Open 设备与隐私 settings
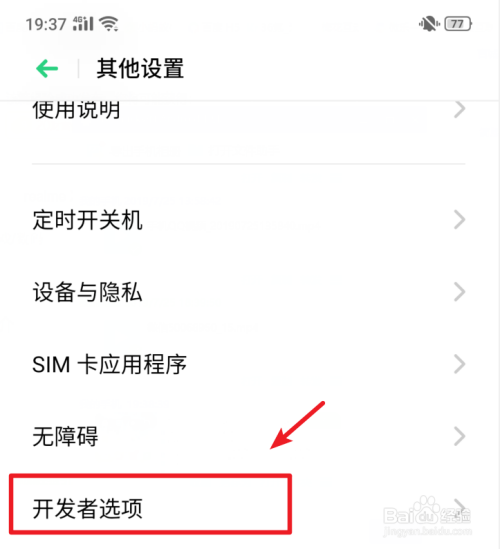Screen dimensions: 500x549 [250, 292]
